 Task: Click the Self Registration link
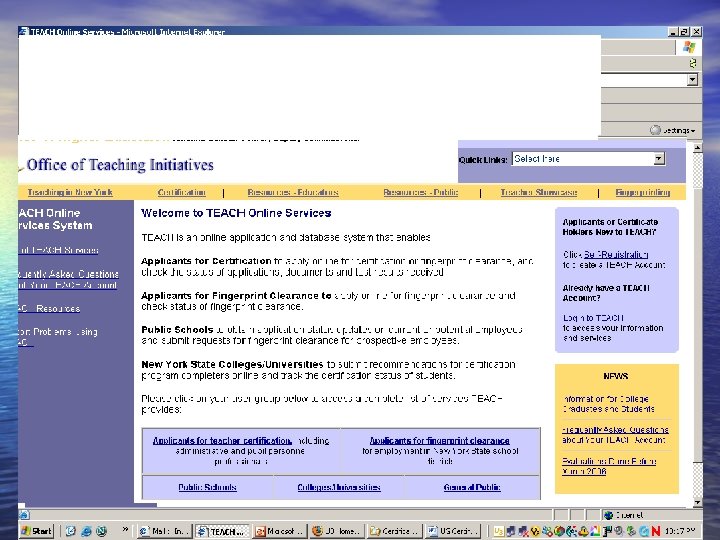616,254
